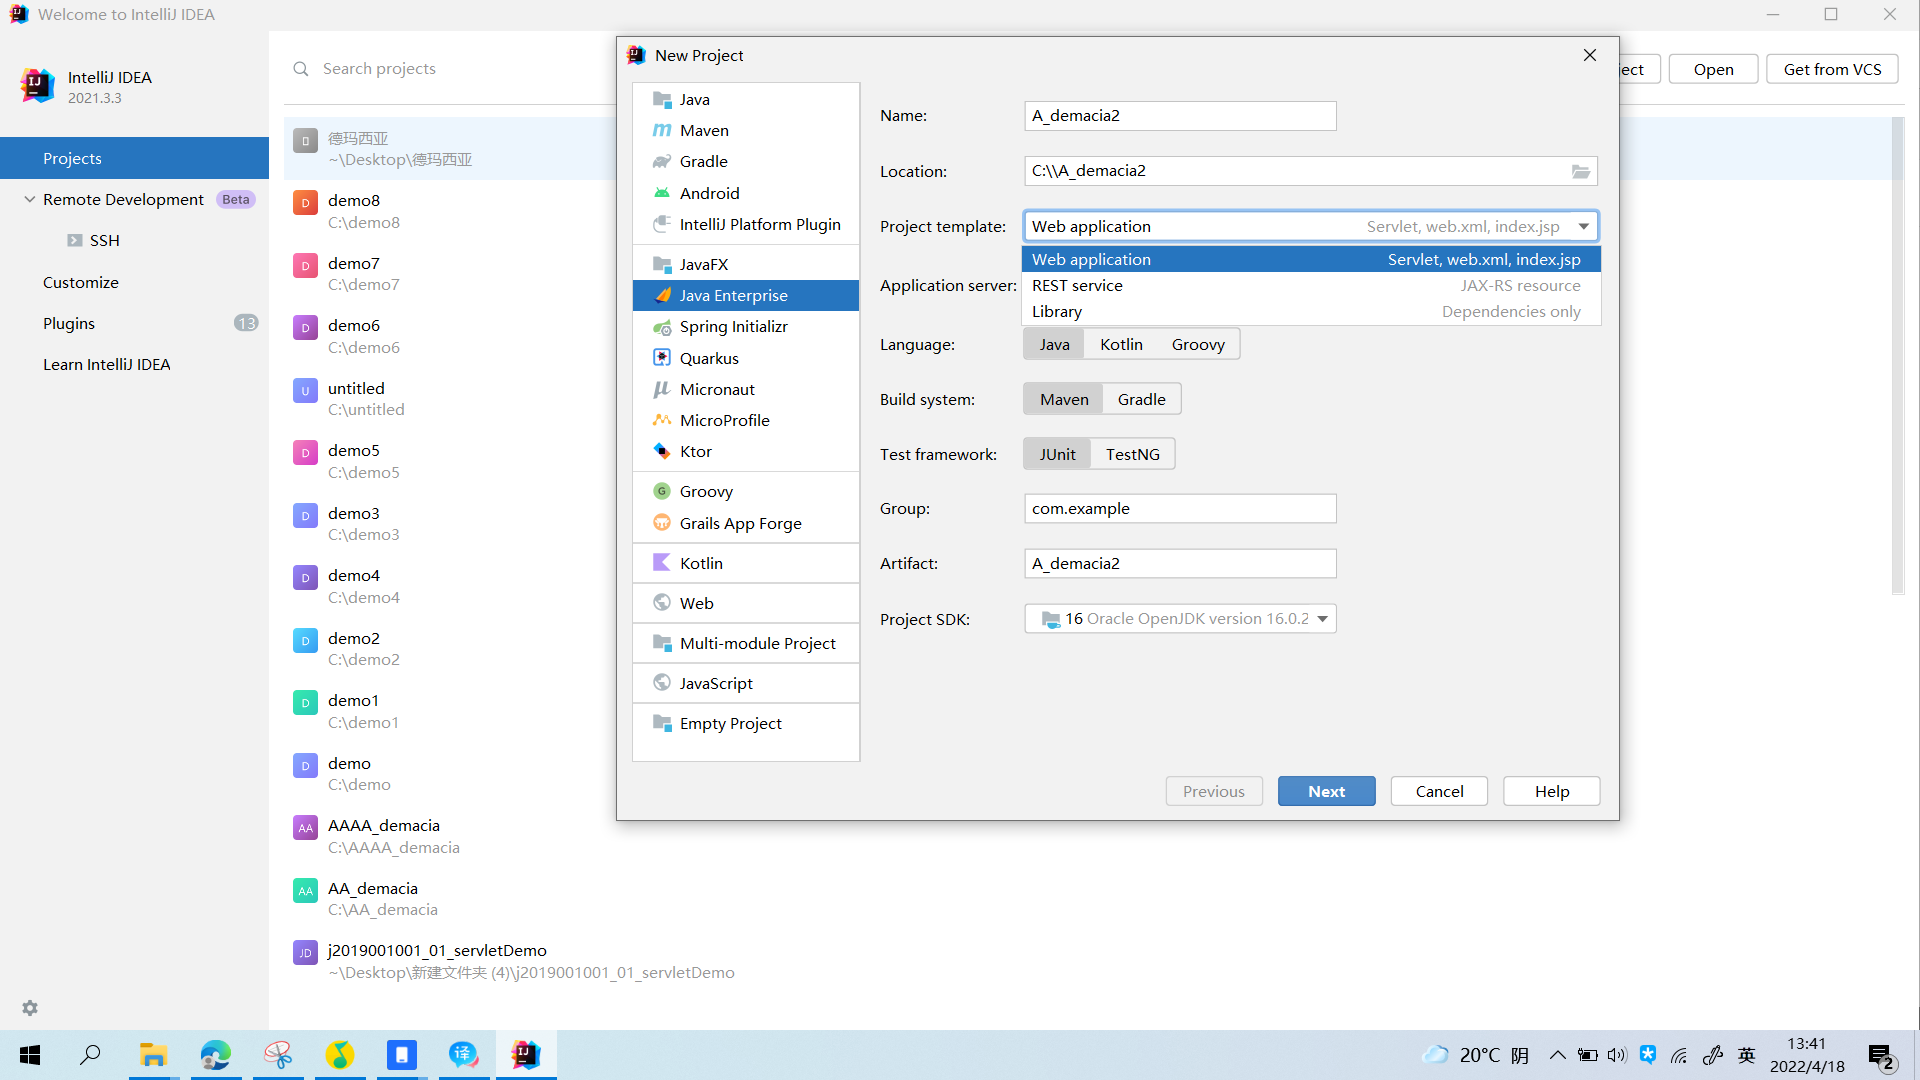Click the Group input field
The height and width of the screenshot is (1080, 1920).
click(x=1180, y=508)
